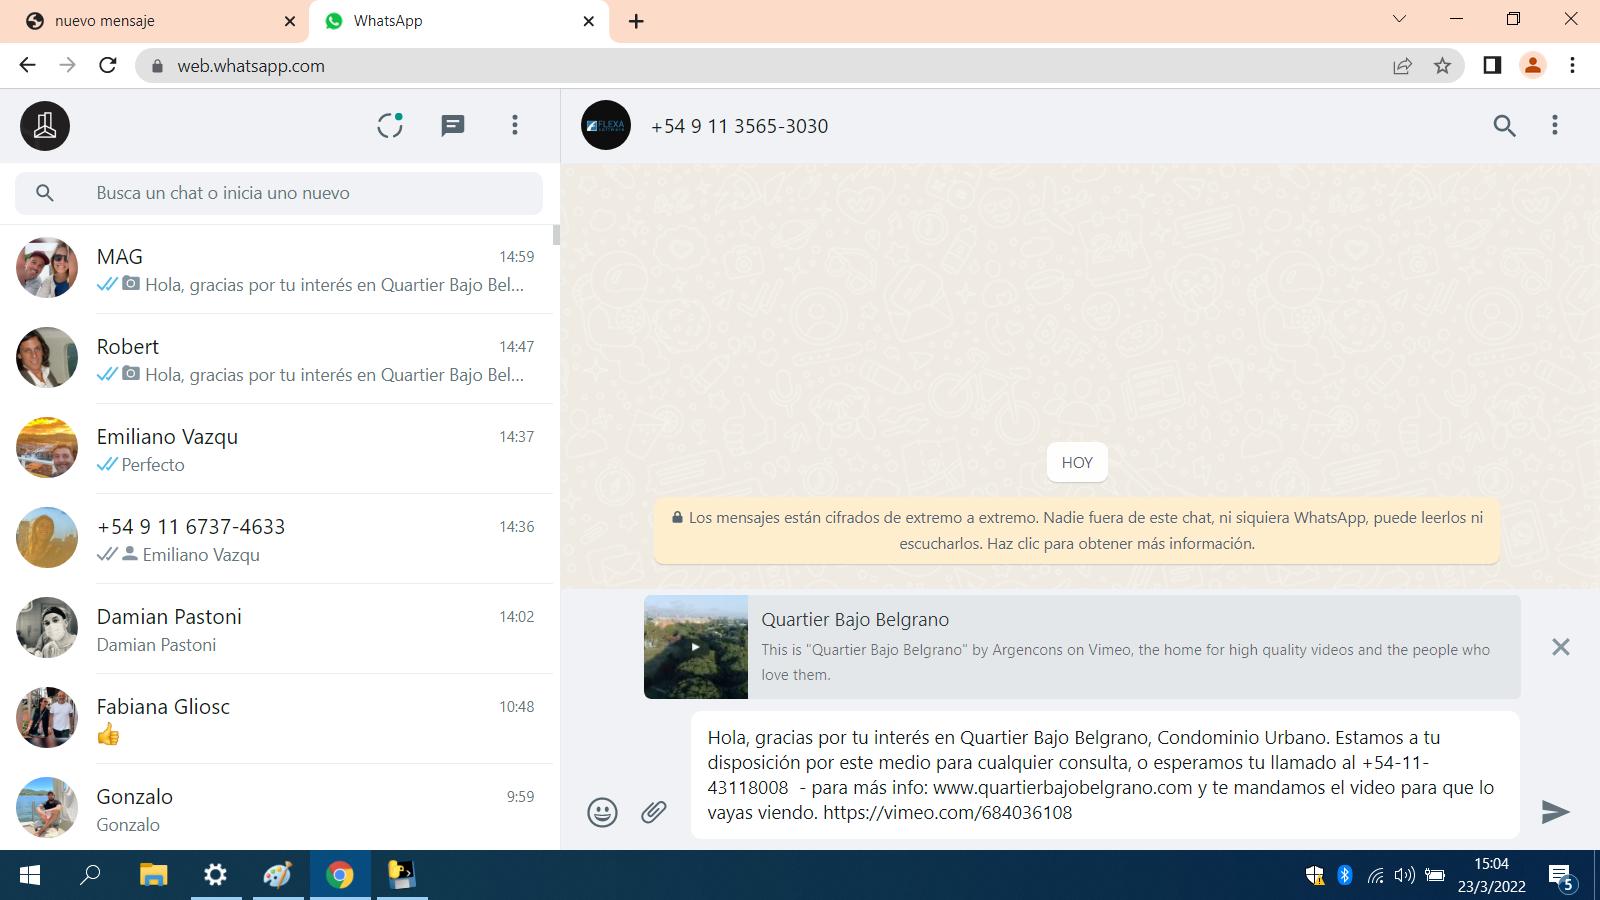This screenshot has height=900, width=1600.
Task: Open the Python app in taskbar
Action: click(402, 875)
